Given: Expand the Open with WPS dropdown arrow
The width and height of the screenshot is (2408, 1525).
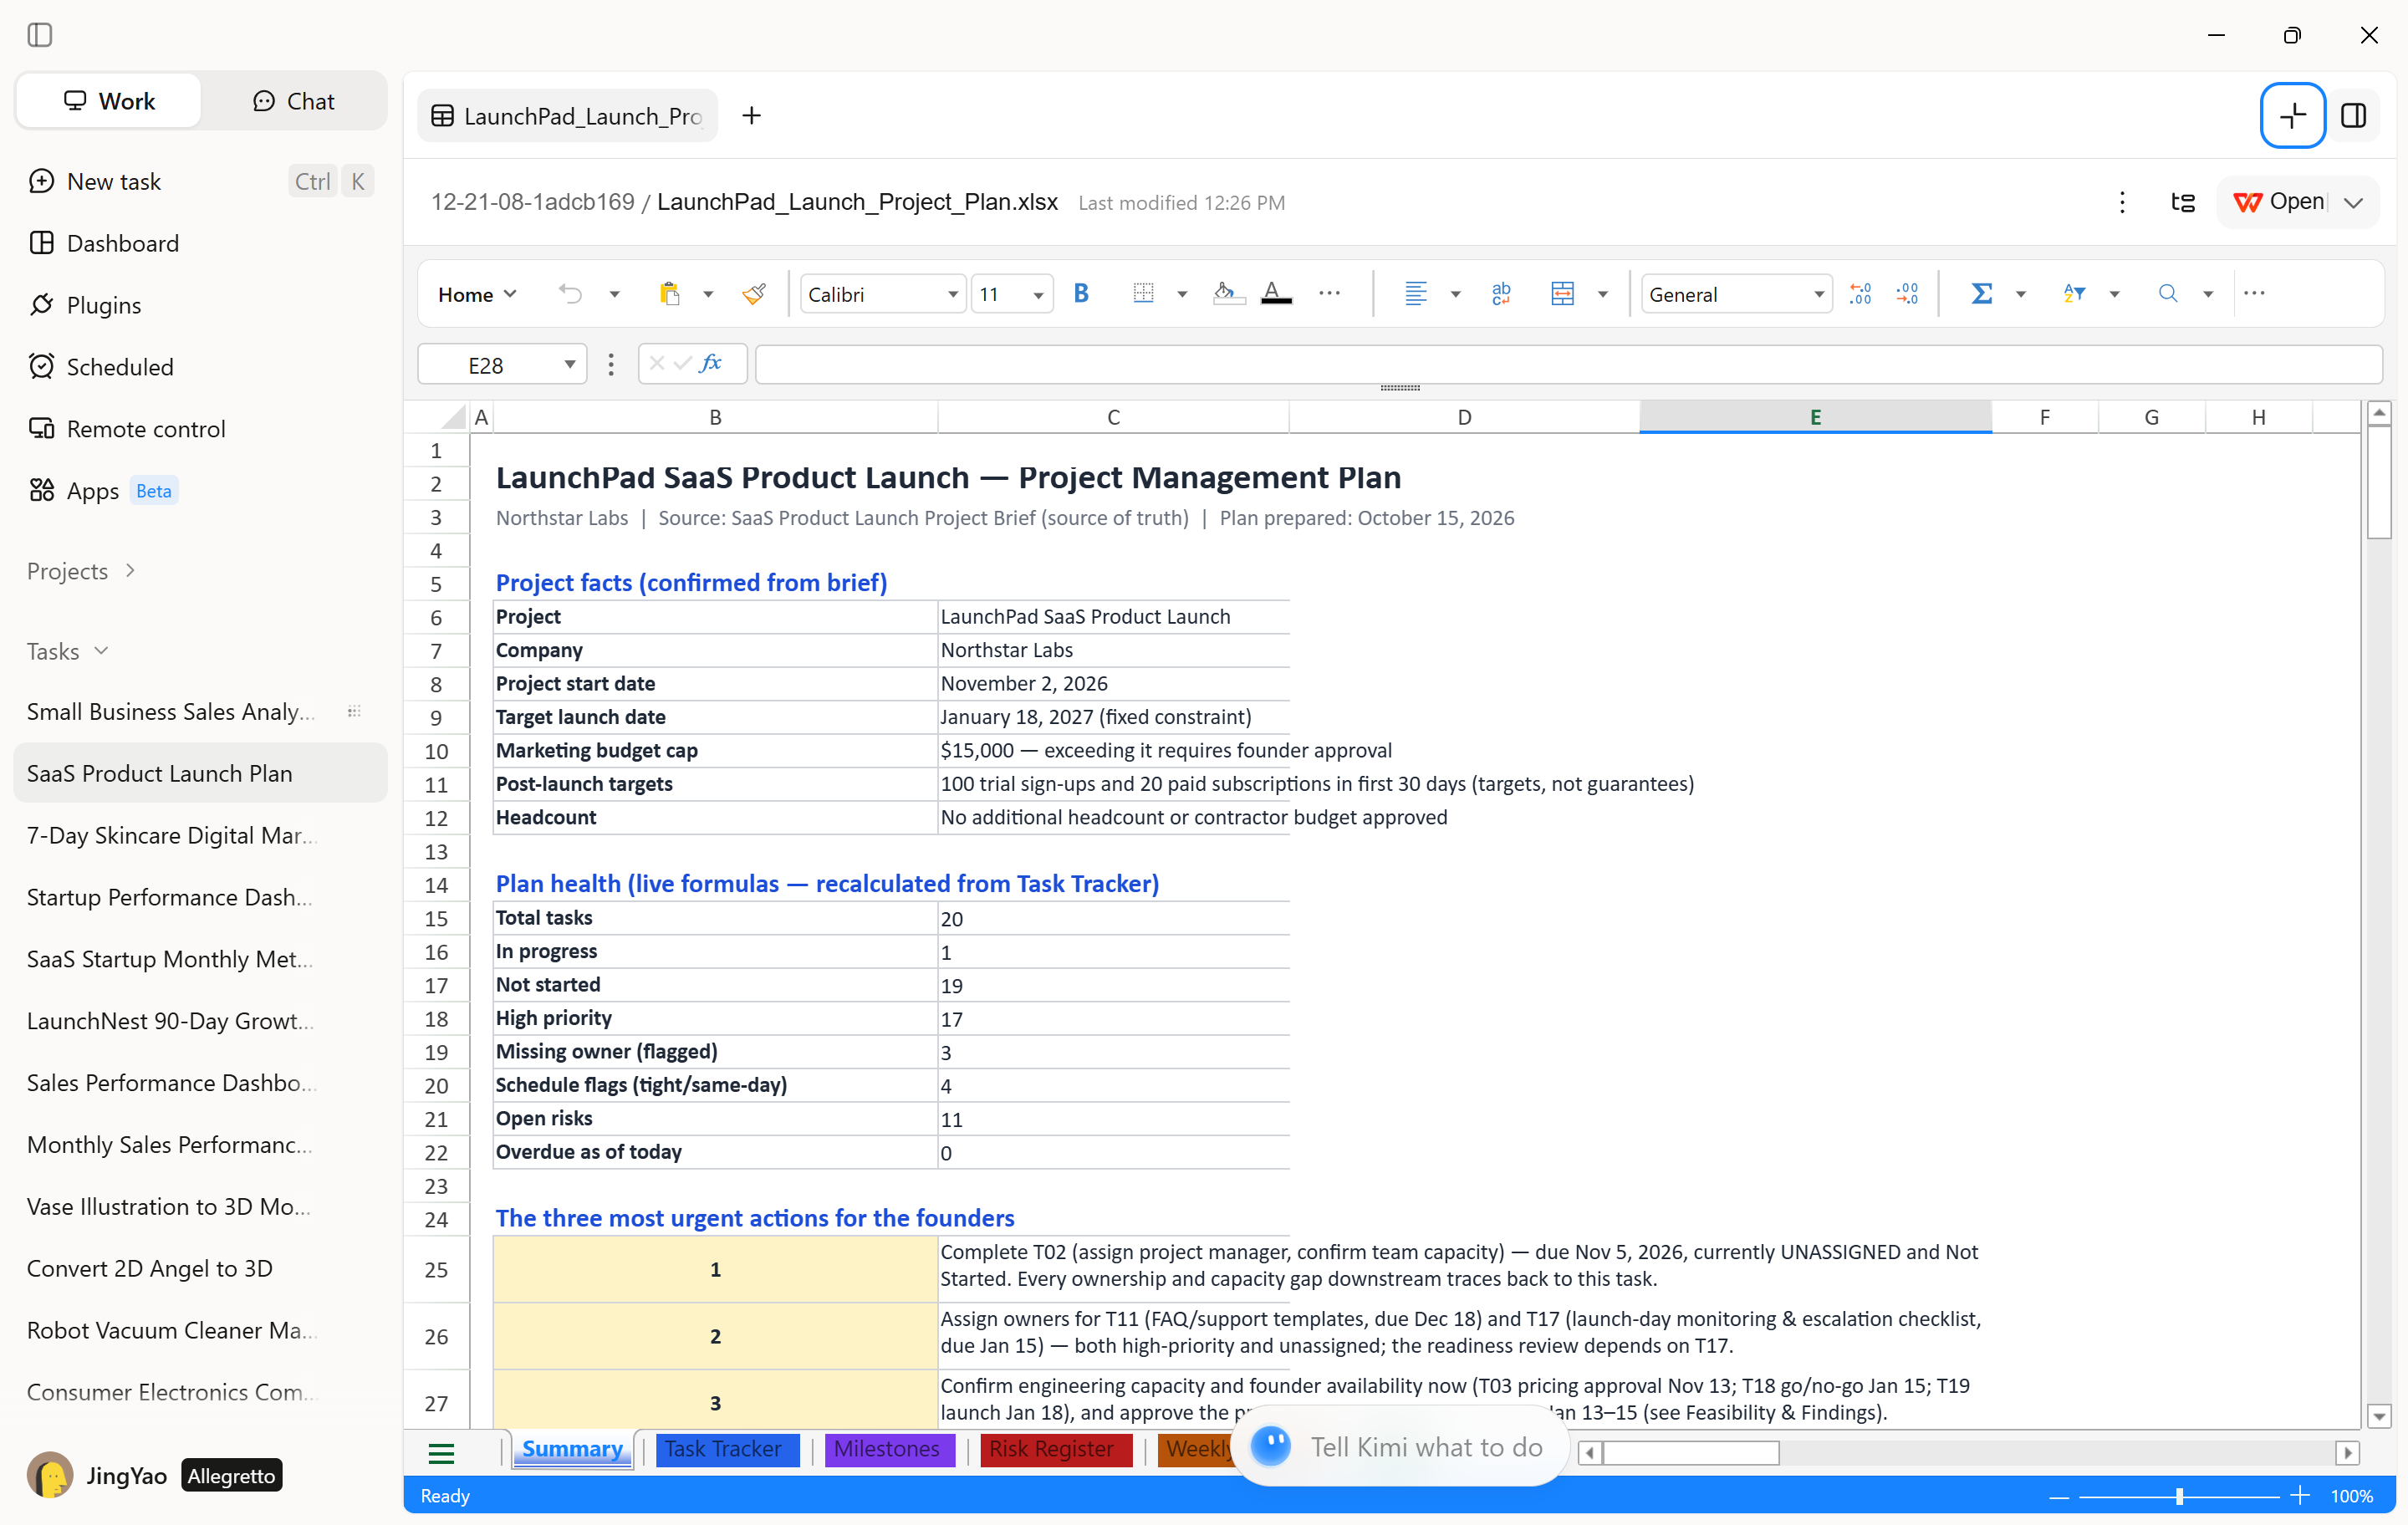Looking at the screenshot, I should pyautogui.click(x=2354, y=202).
